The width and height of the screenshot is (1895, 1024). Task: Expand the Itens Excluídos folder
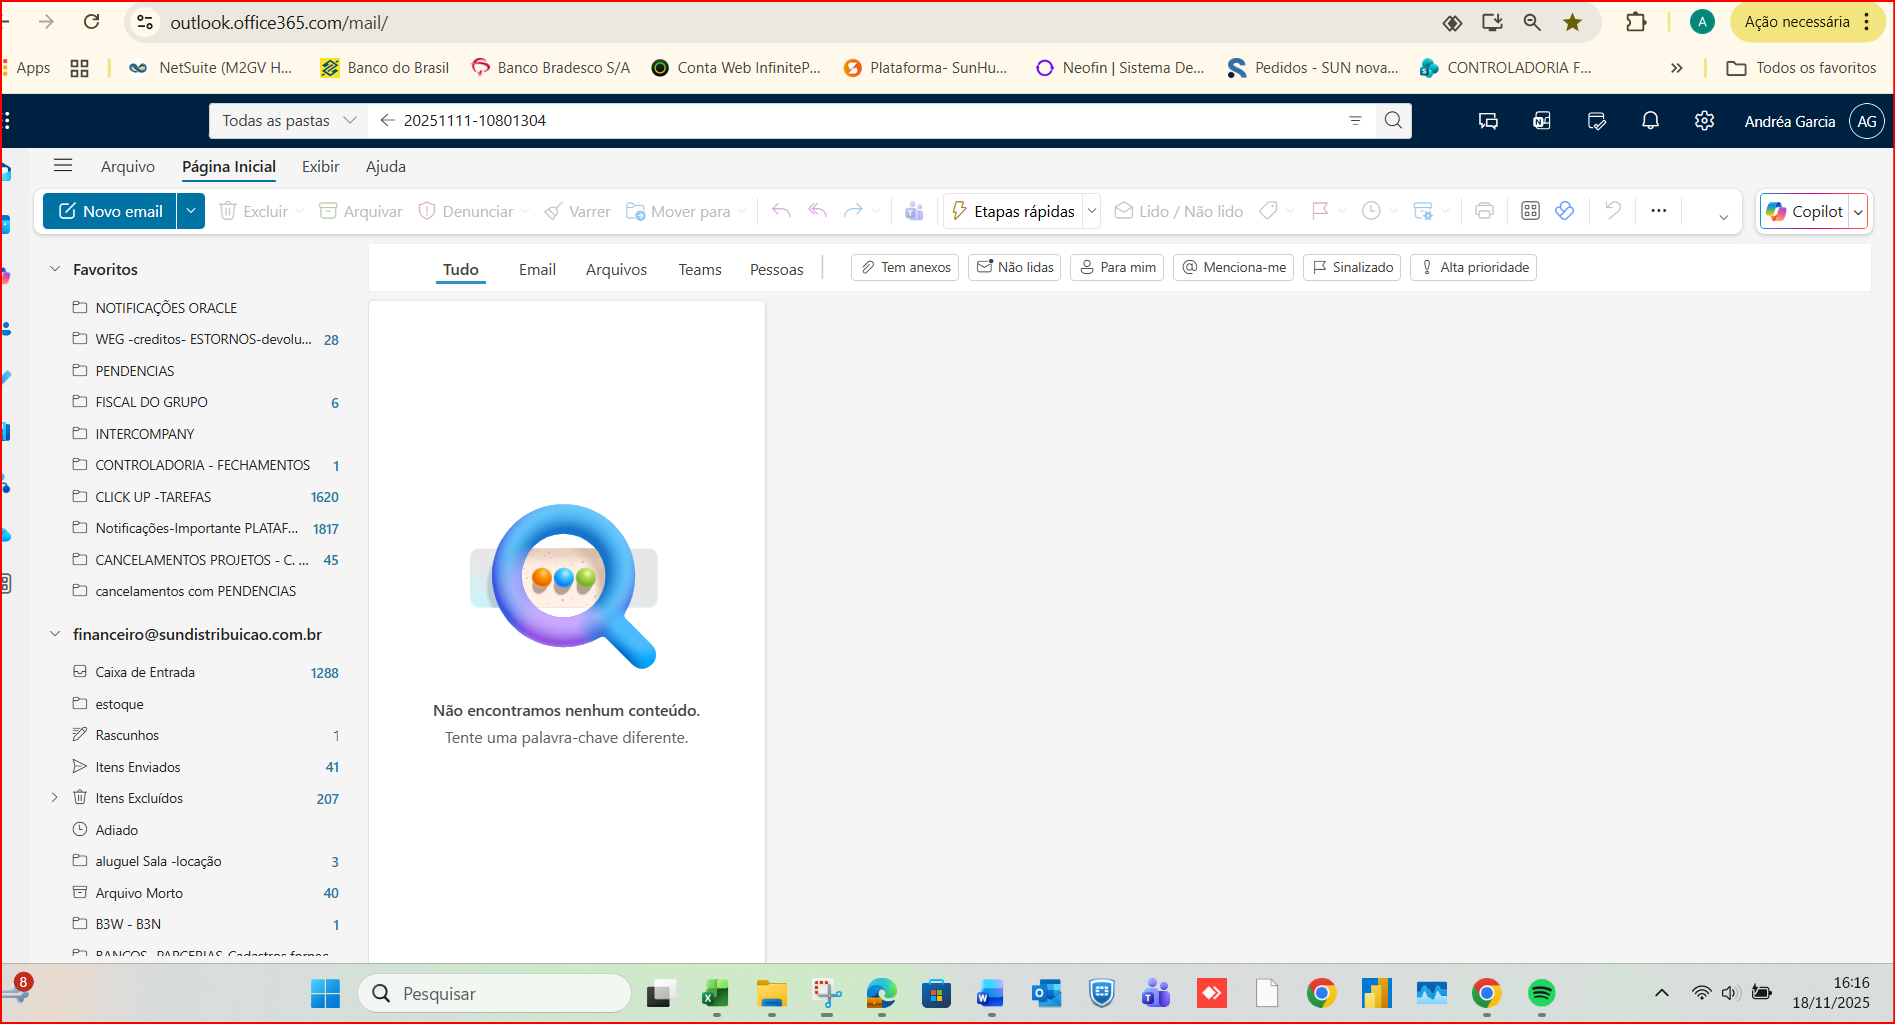click(x=55, y=798)
